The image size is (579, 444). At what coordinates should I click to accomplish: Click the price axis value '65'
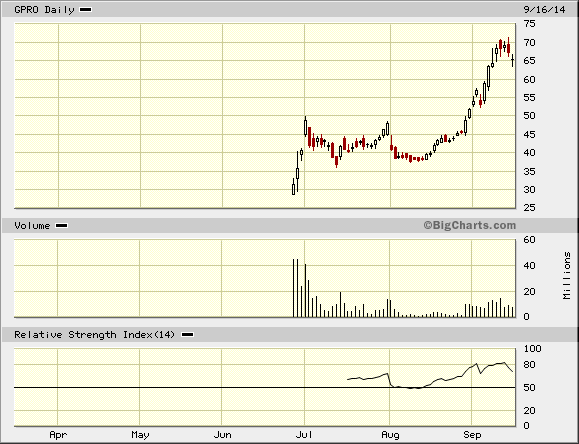[x=530, y=61]
